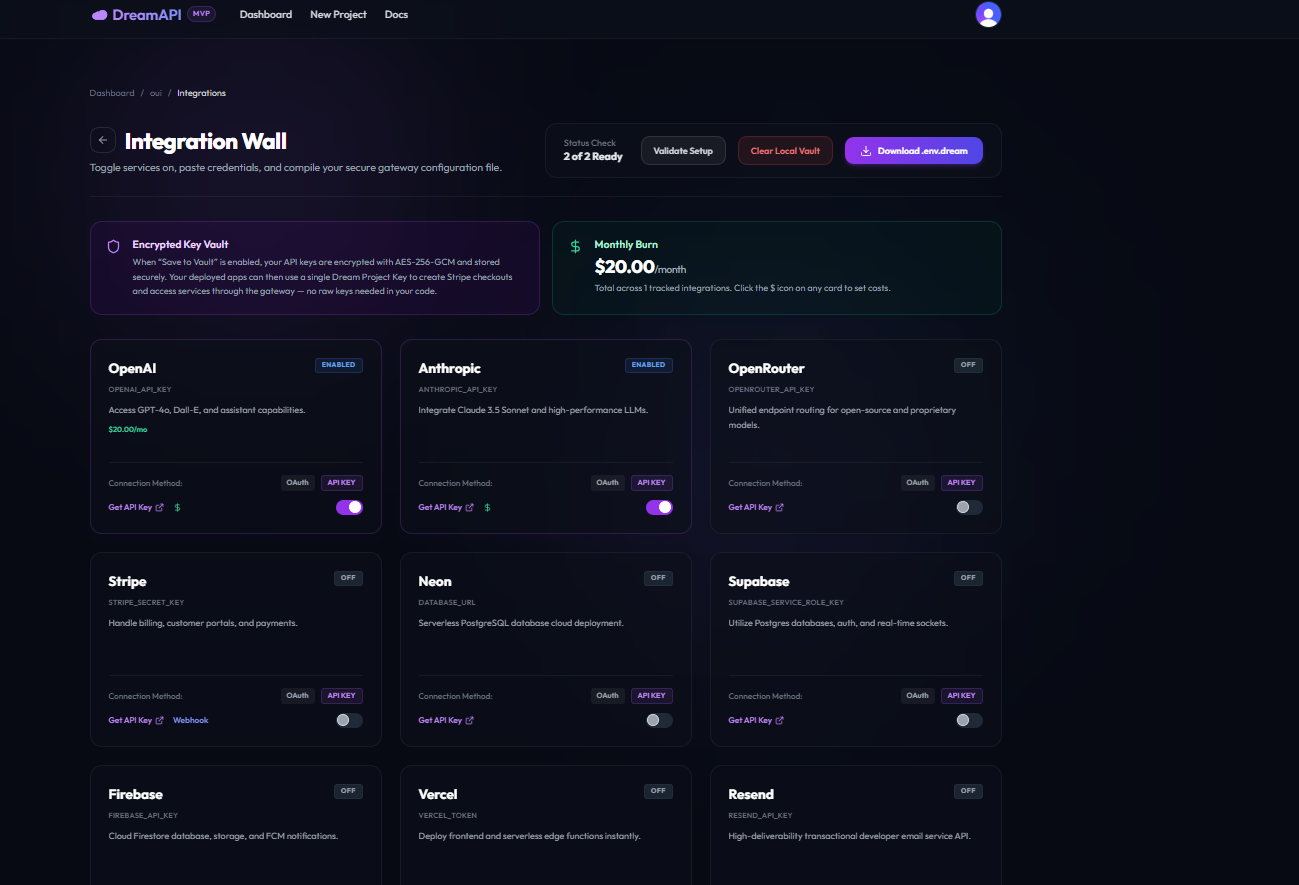
Task: Switch on the Stripe integration
Action: (349, 720)
